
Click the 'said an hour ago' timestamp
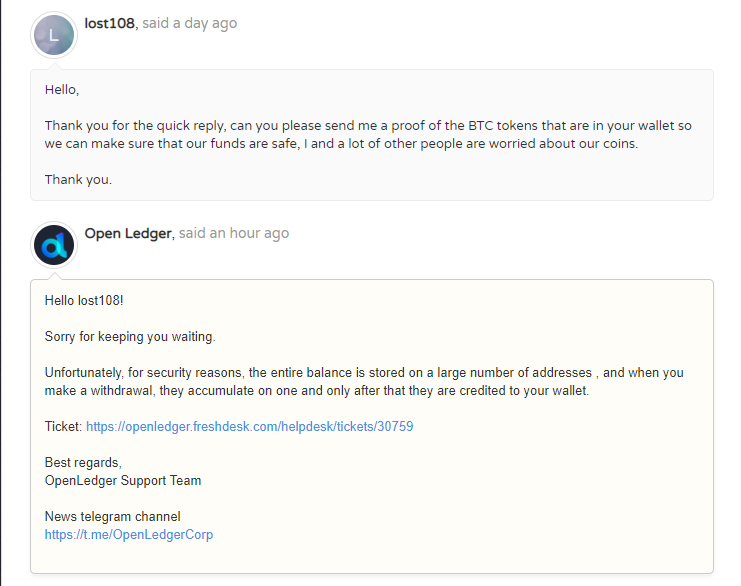(234, 233)
